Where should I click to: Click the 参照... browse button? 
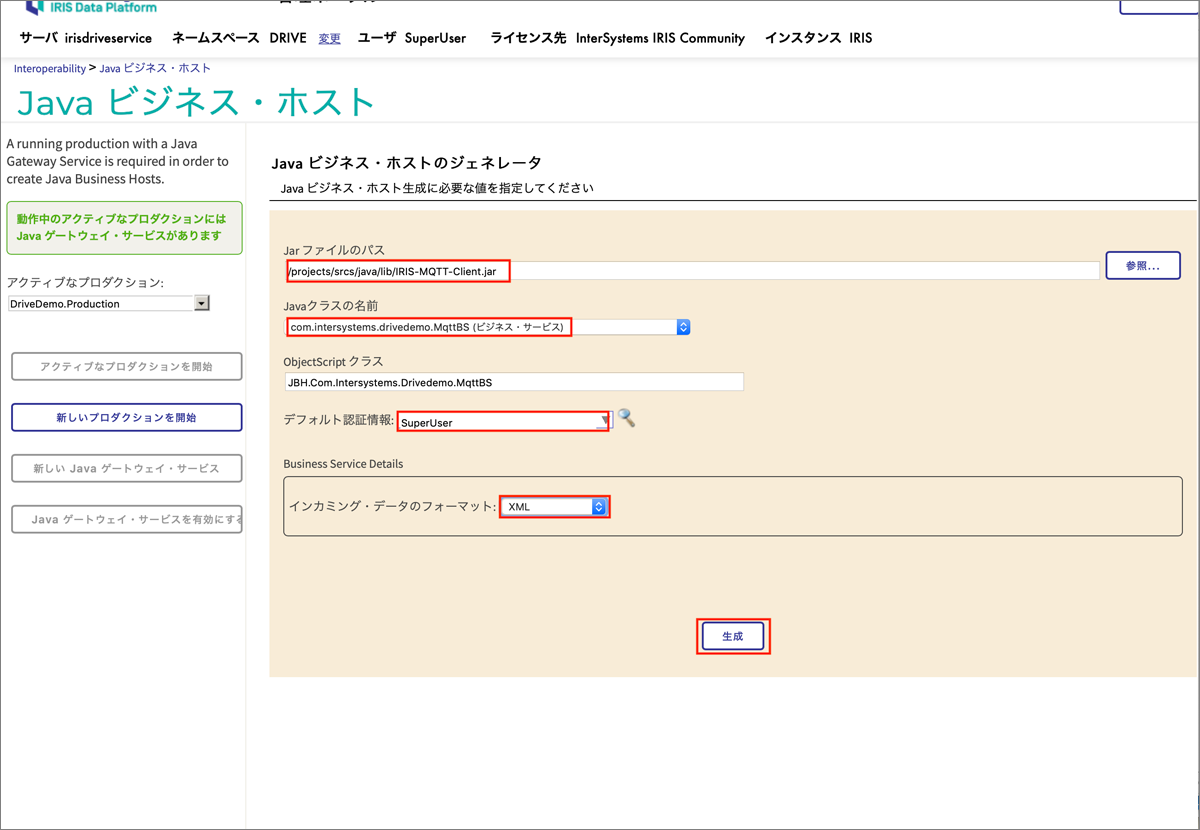click(1143, 265)
